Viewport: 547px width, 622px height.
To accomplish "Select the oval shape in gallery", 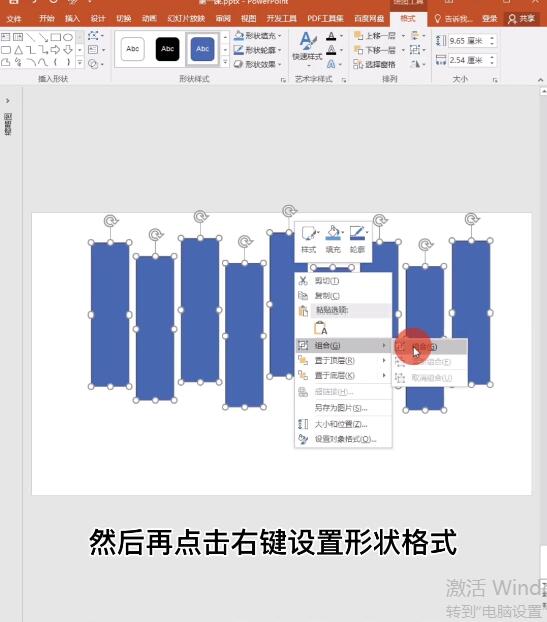I will (68, 38).
